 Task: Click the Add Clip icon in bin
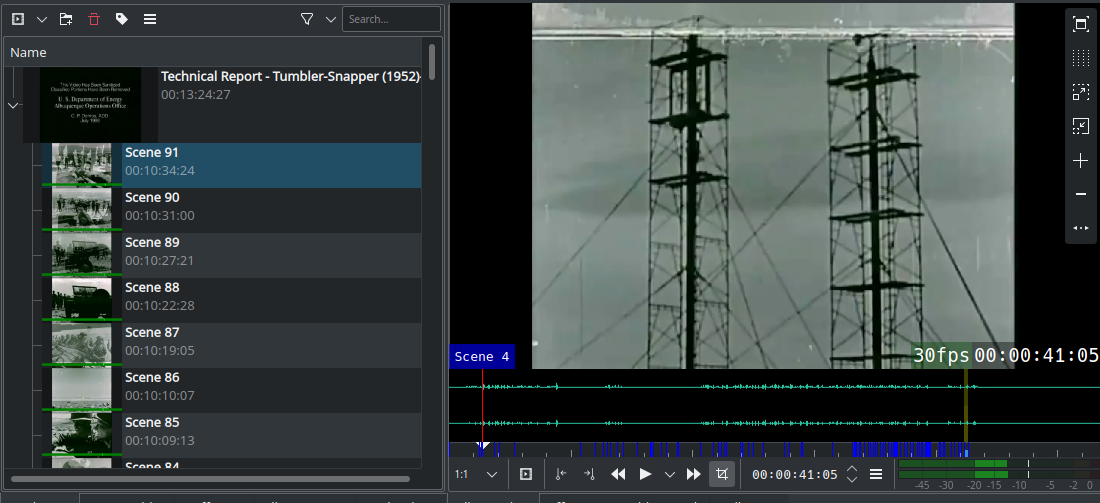18,19
